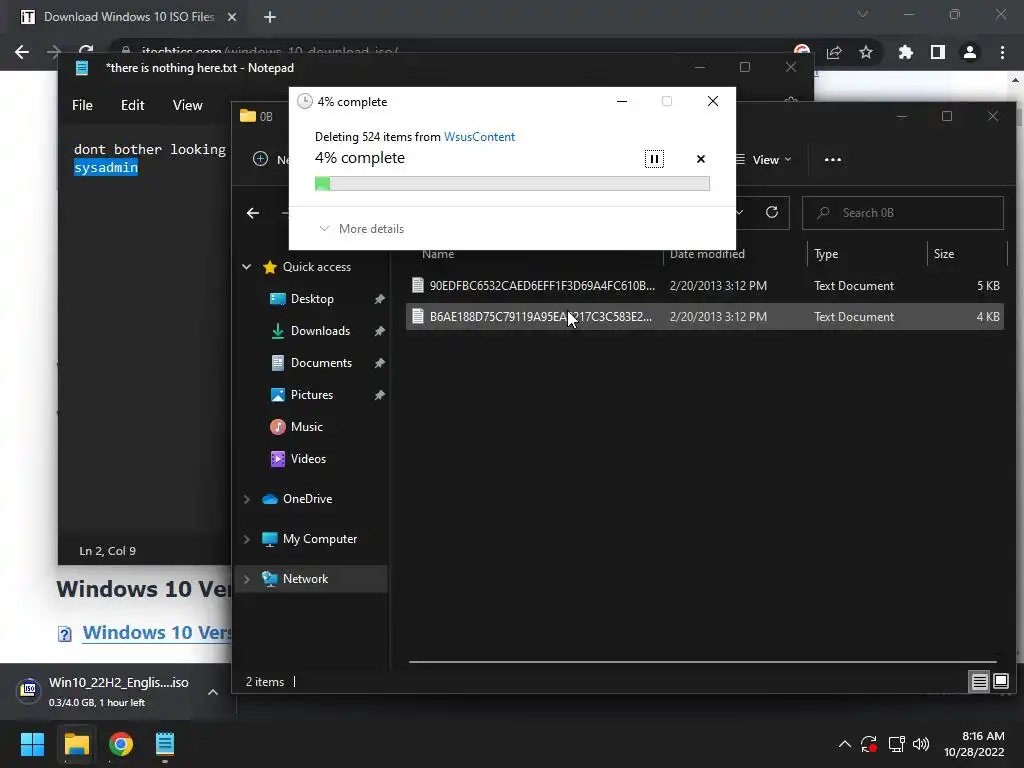Select Network in the navigation pane
Viewport: 1024px width, 768px height.
[x=305, y=579]
